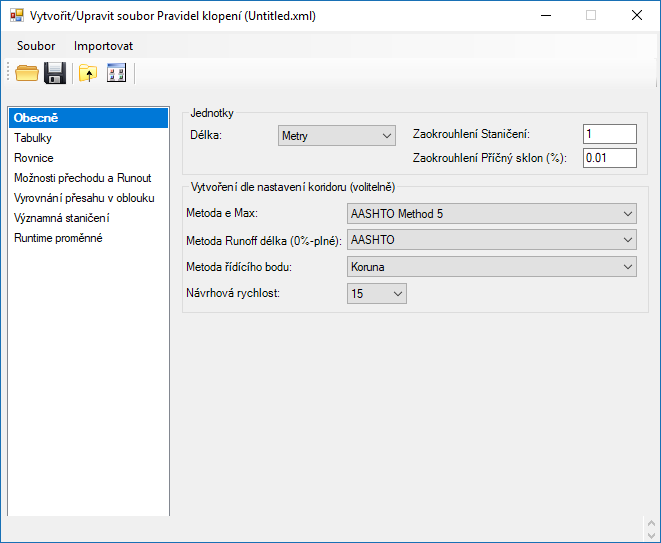Expand the Návrhová rychlost dropdown
This screenshot has width=661, height=543.
click(x=377, y=293)
